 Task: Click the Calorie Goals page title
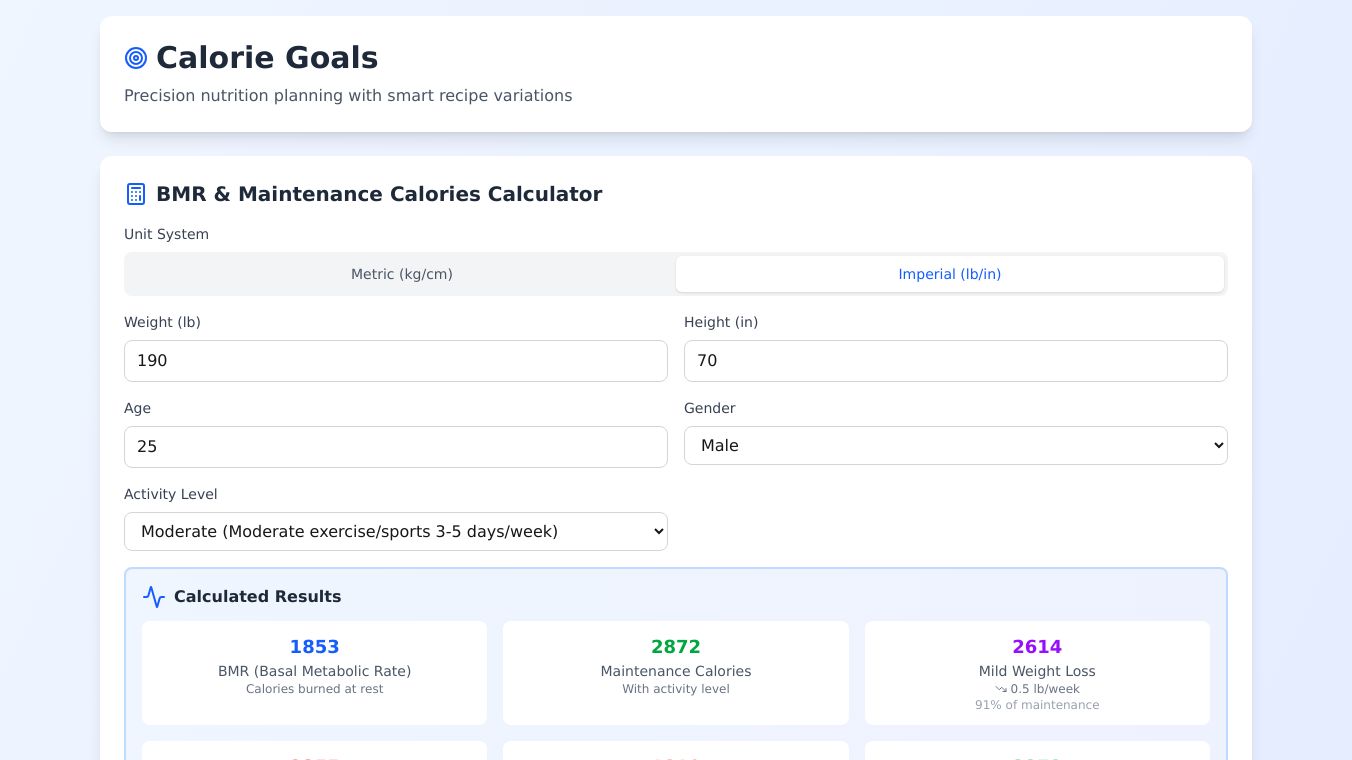point(267,58)
